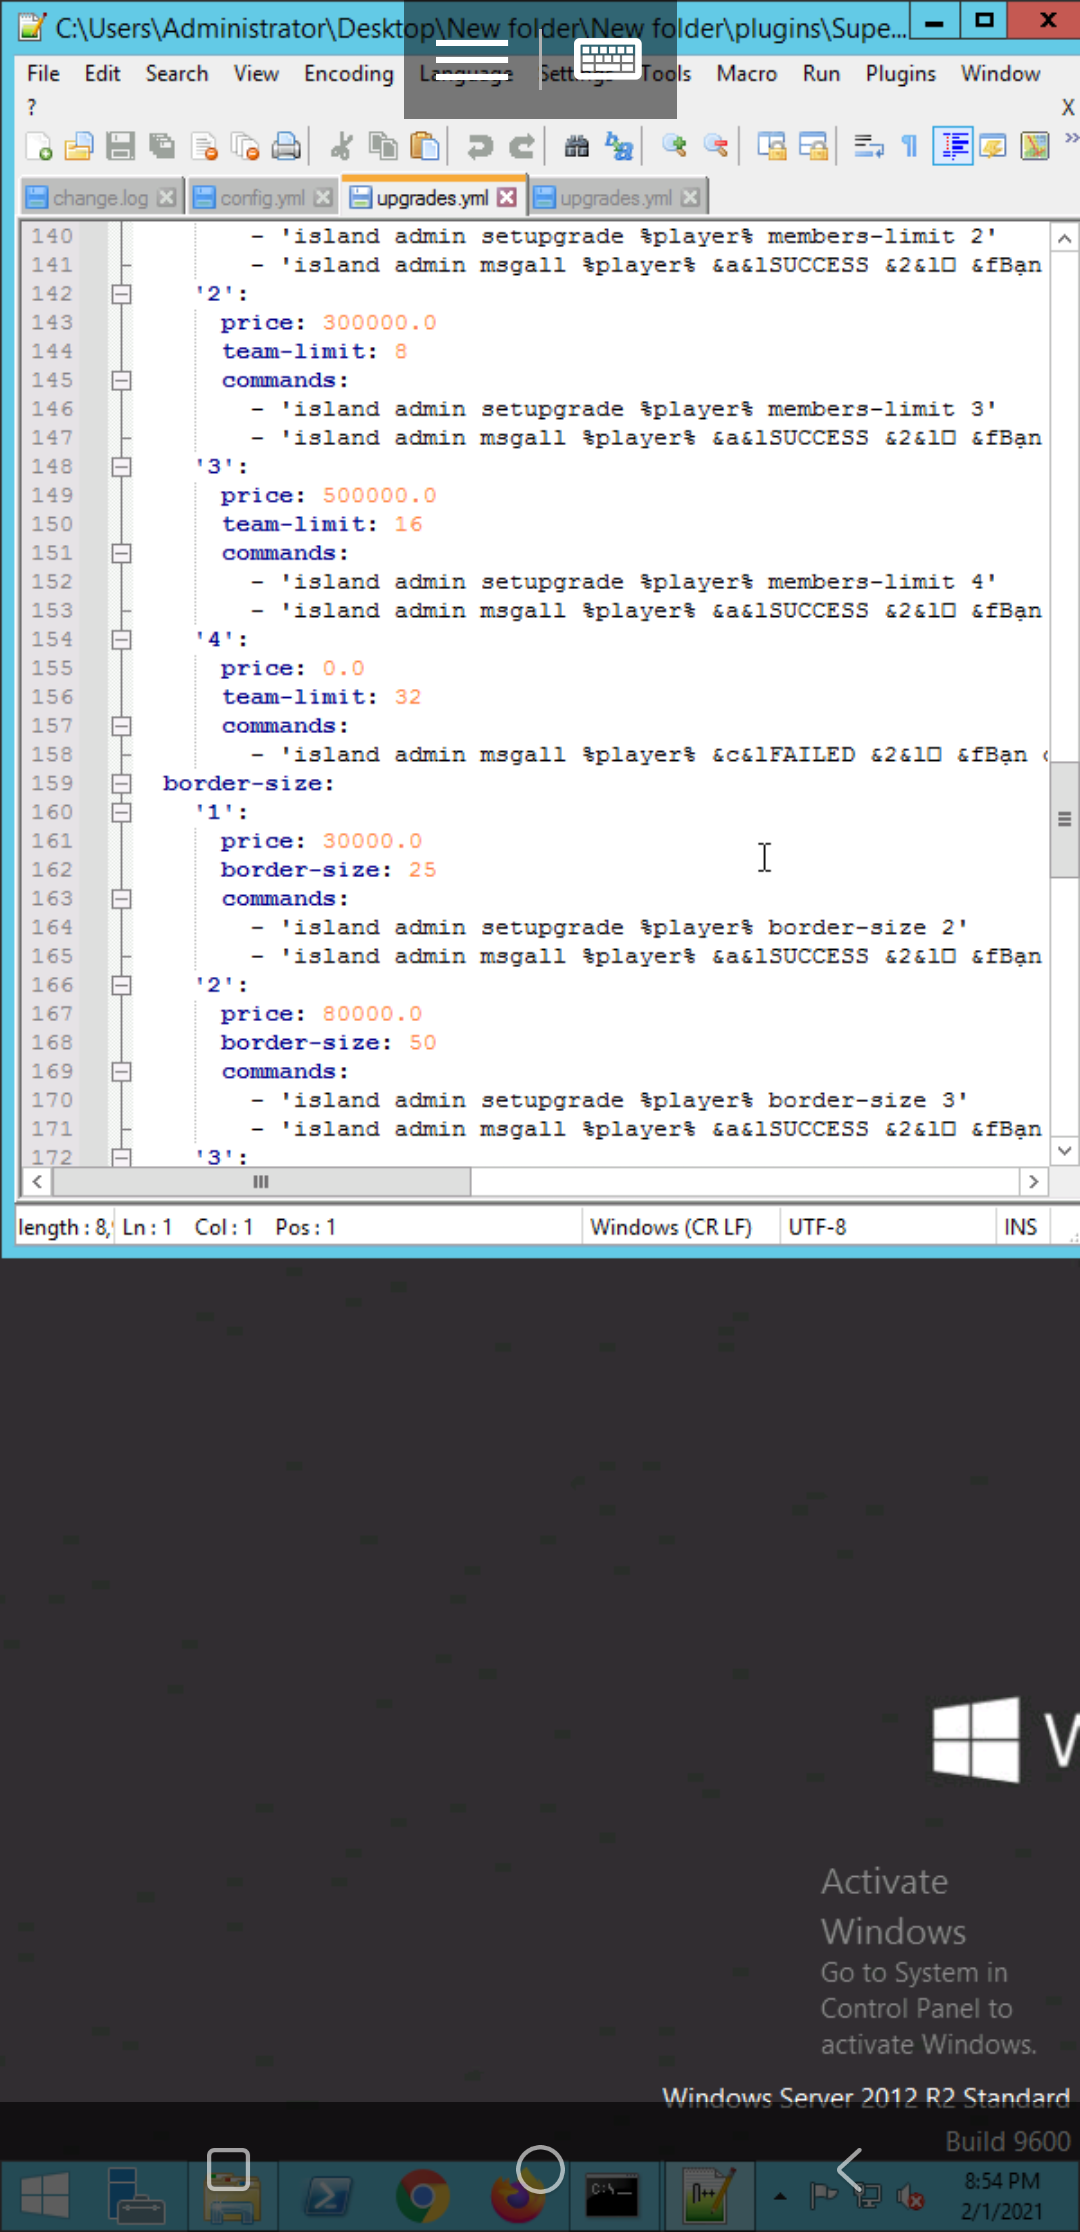Click the Copy toolbar icon
Screen dimensions: 1080x2232
383,147
